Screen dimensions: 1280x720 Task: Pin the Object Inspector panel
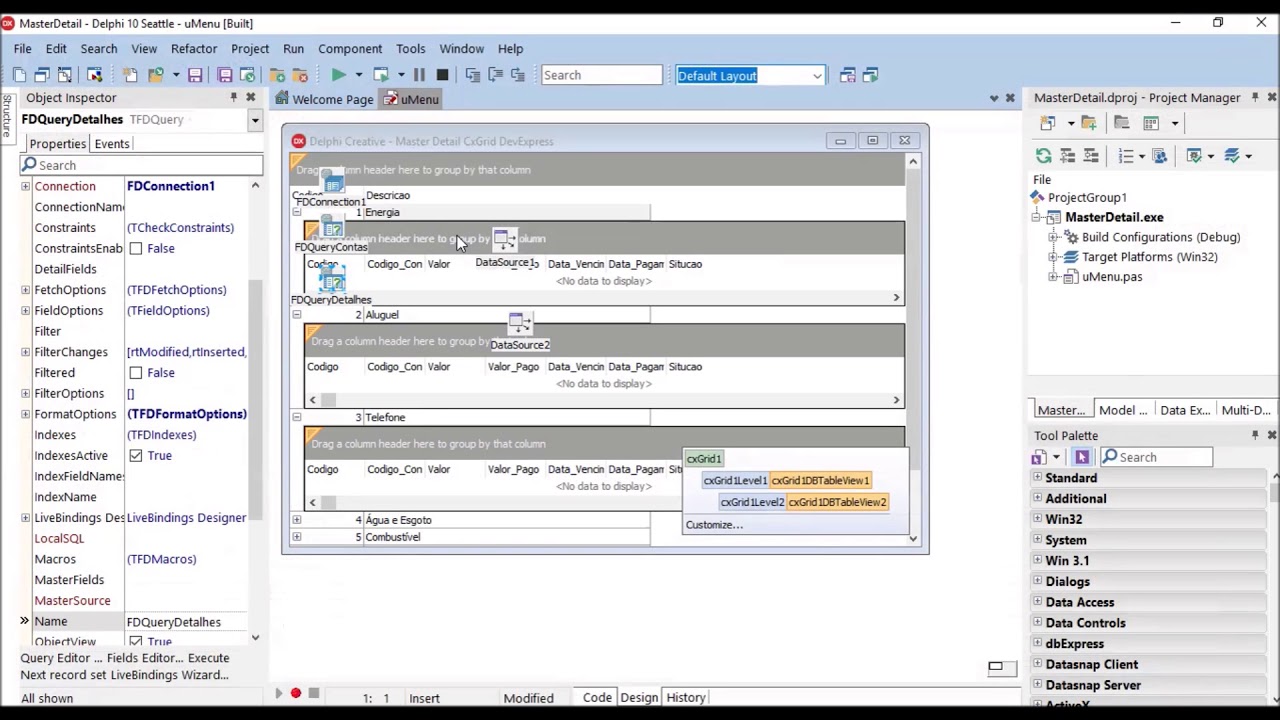(x=234, y=97)
